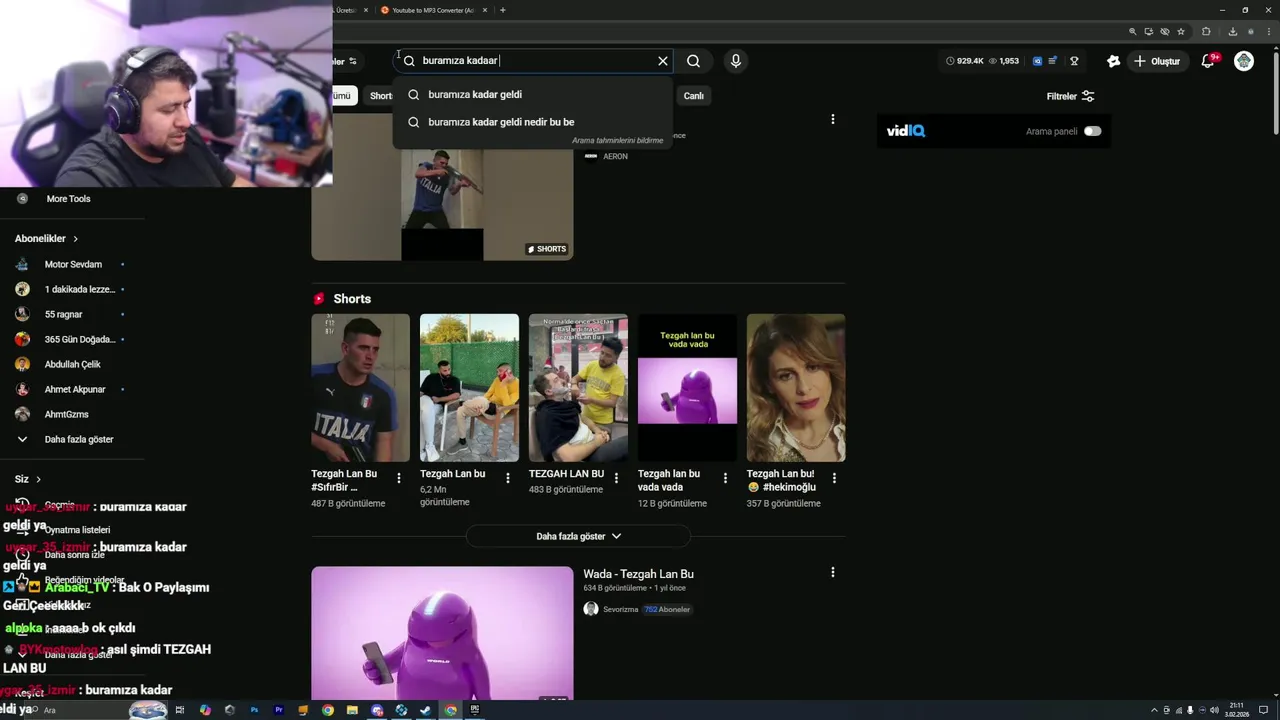The width and height of the screenshot is (1280, 720).
Task: Open the vidIQ list icon in header
Action: pos(1052,61)
